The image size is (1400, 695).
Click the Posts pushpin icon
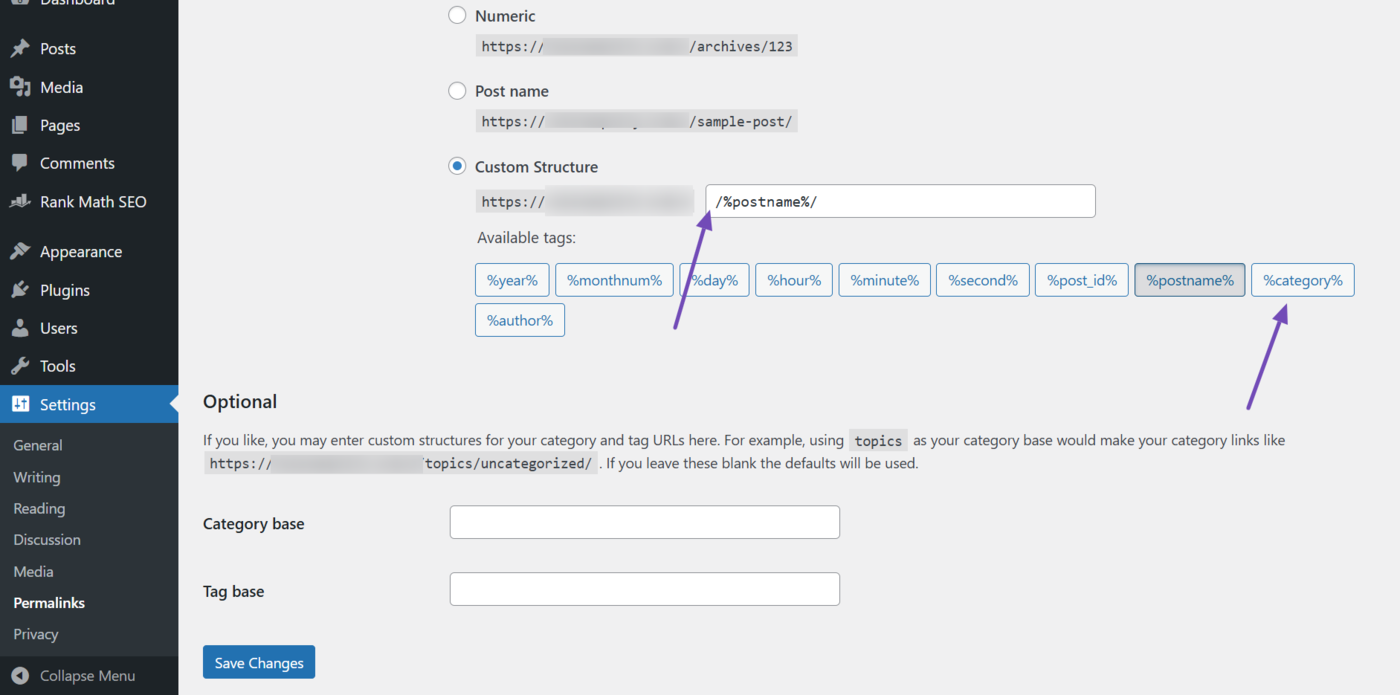click(20, 48)
